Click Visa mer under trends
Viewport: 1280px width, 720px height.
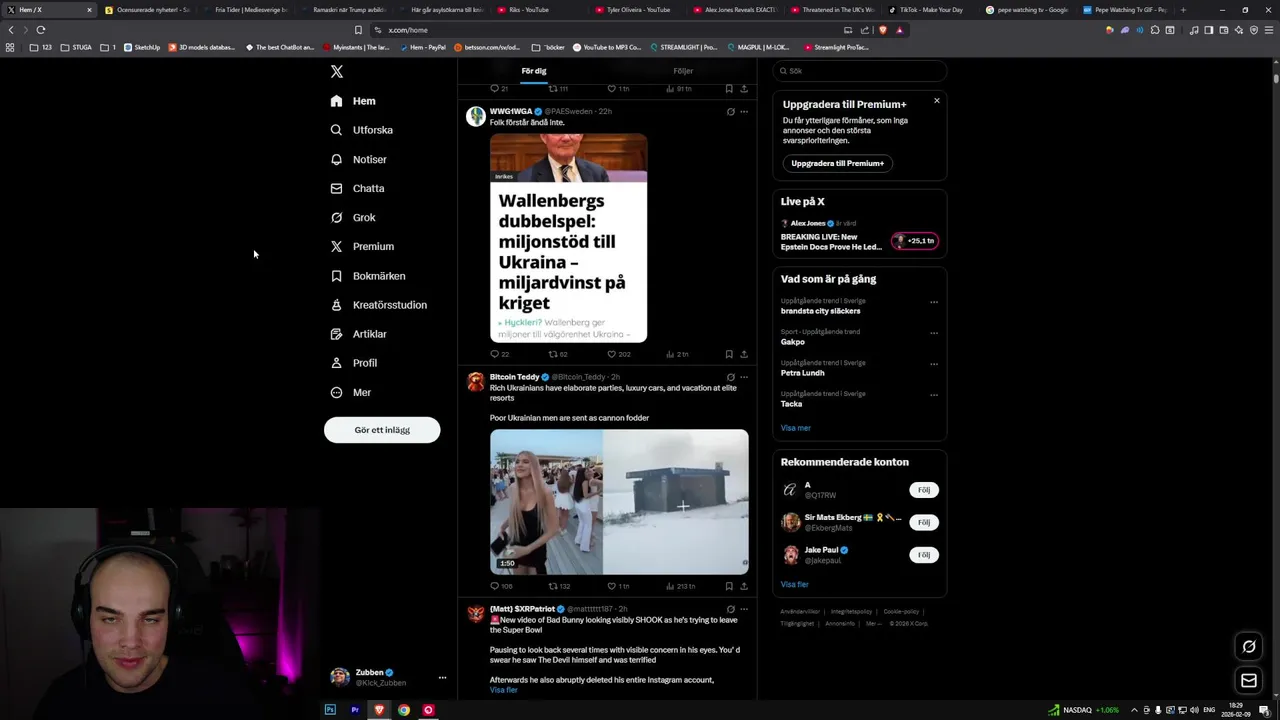(796, 428)
